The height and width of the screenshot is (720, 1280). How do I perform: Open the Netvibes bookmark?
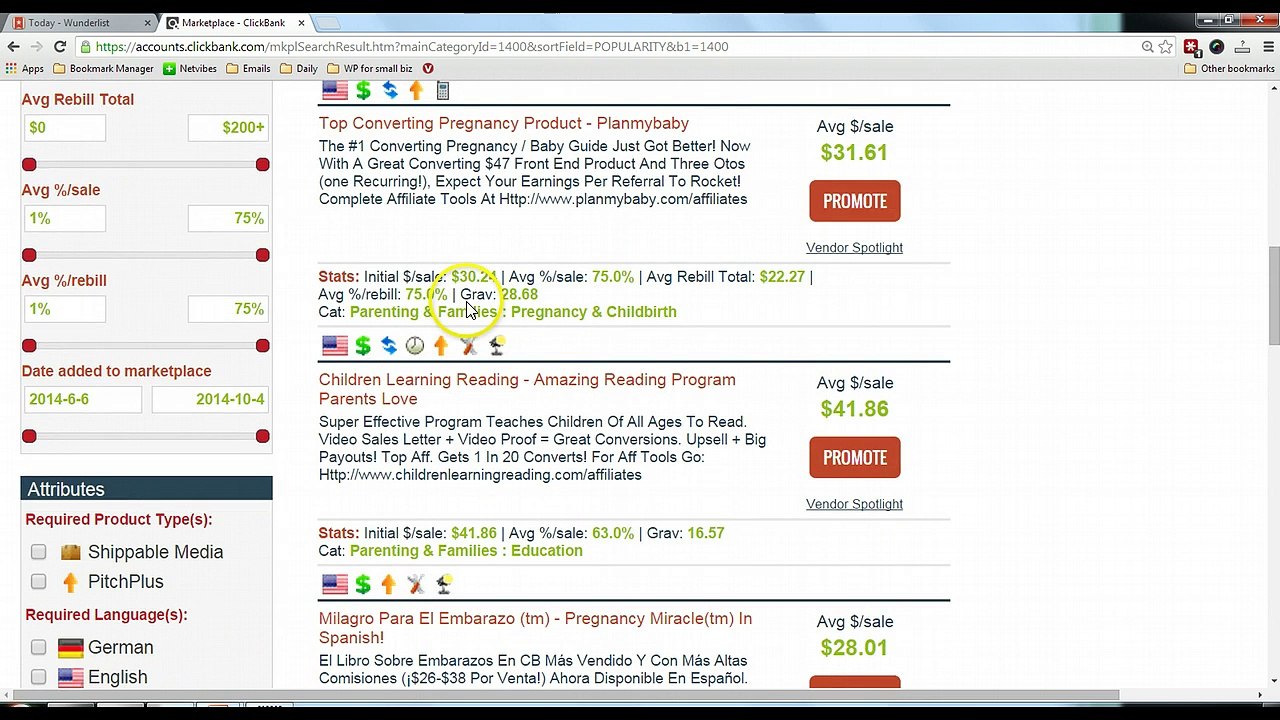pos(190,68)
